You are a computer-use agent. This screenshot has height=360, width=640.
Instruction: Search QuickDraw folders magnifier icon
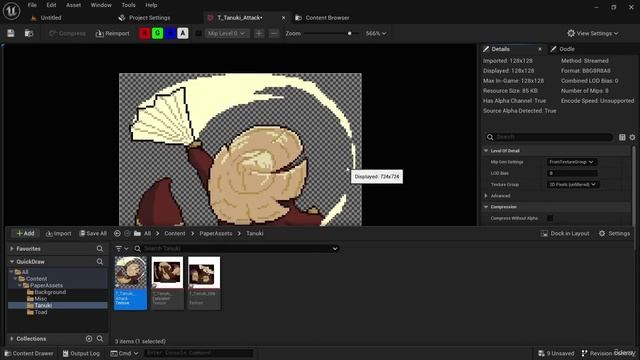[100, 262]
